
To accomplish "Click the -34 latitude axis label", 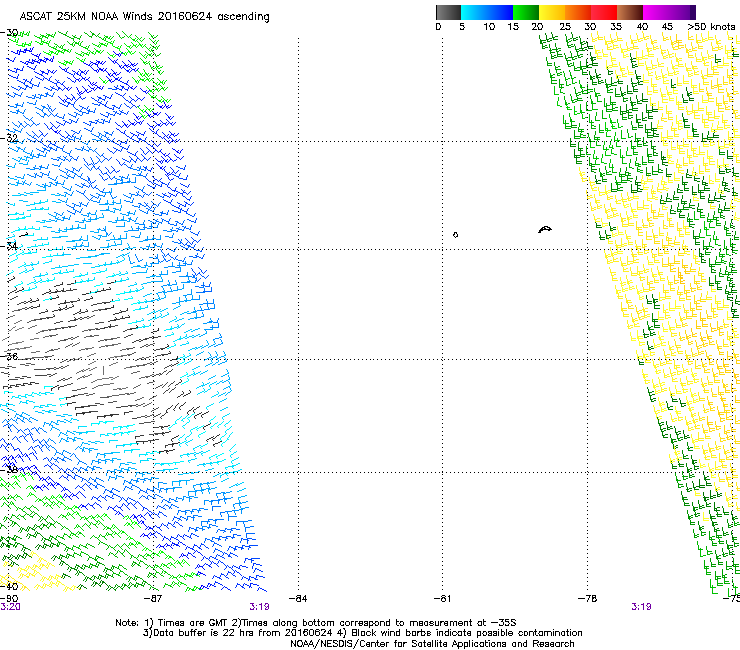I will coord(9,246).
